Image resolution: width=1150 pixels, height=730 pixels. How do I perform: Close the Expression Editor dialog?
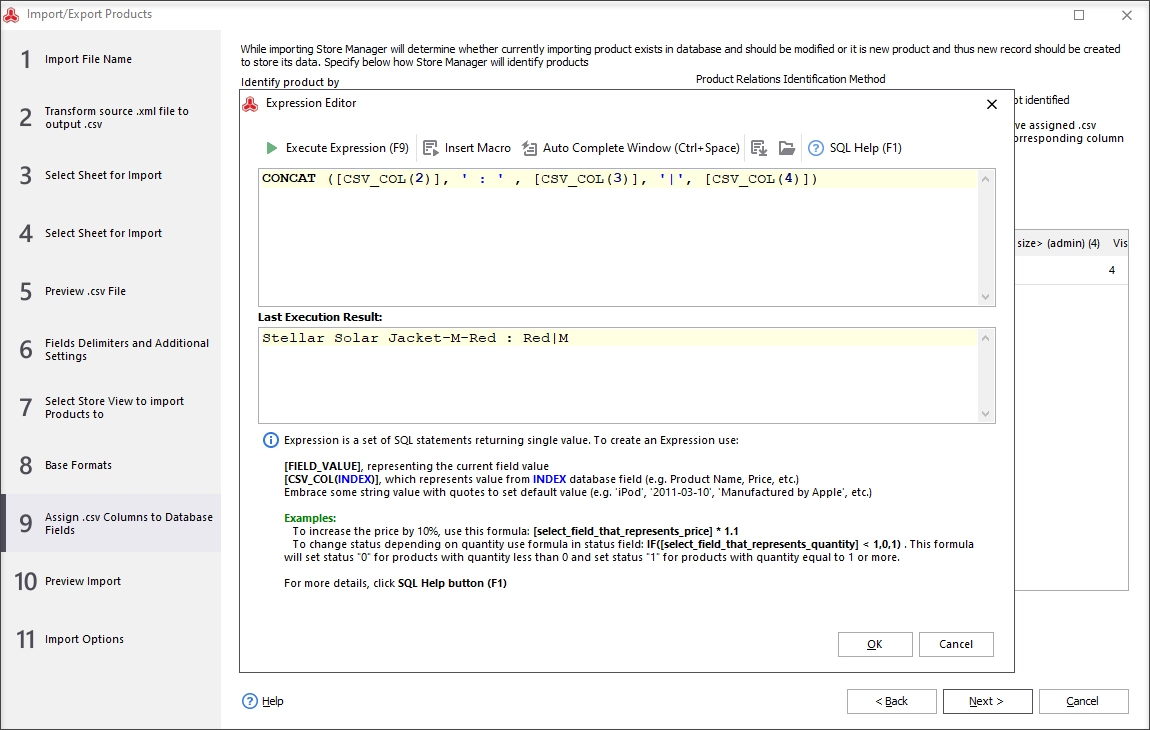(992, 104)
